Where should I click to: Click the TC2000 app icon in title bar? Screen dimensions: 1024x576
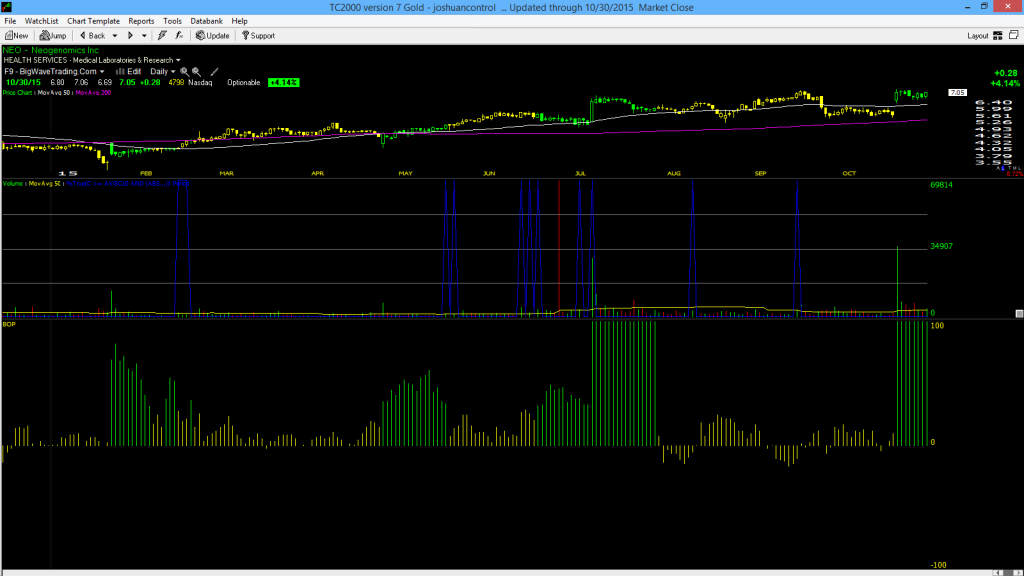click(7, 7)
